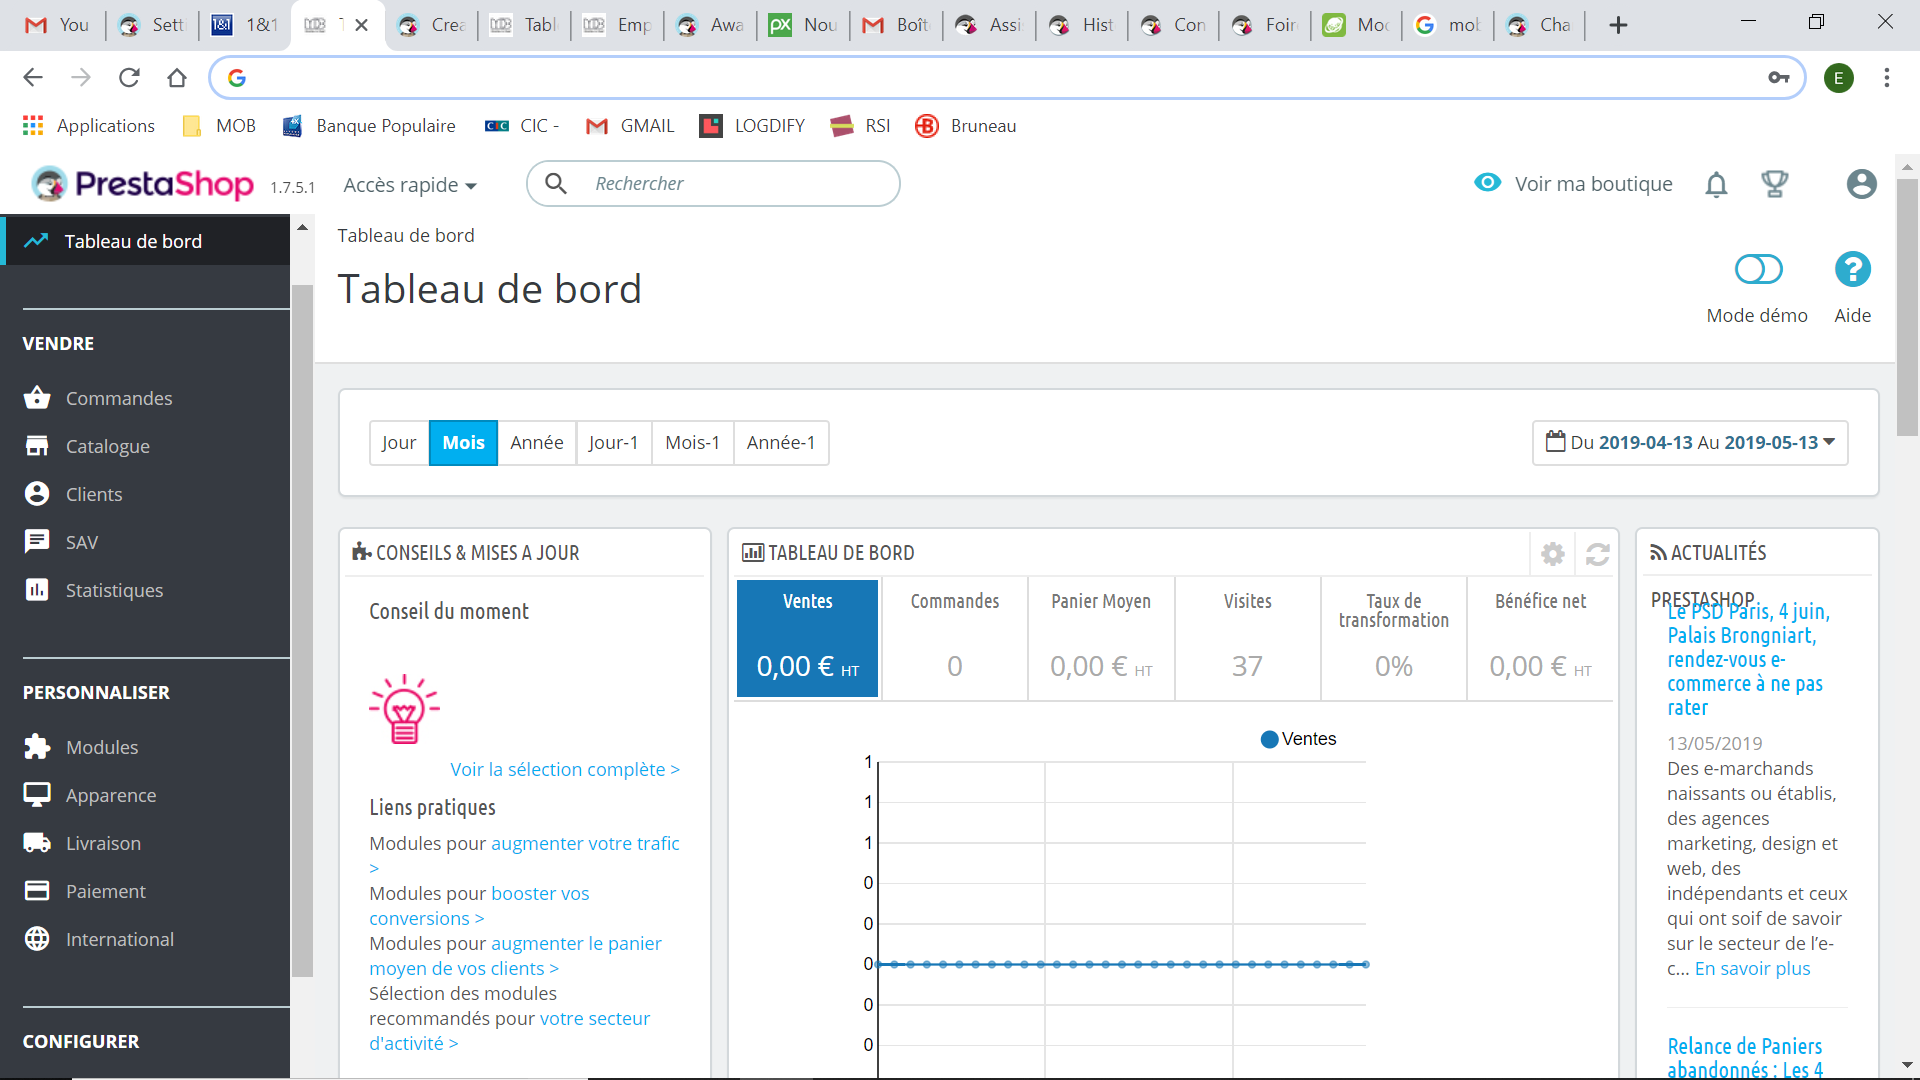Open the date range picker dropdown
This screenshot has height=1080, width=1920.
[x=1689, y=443]
